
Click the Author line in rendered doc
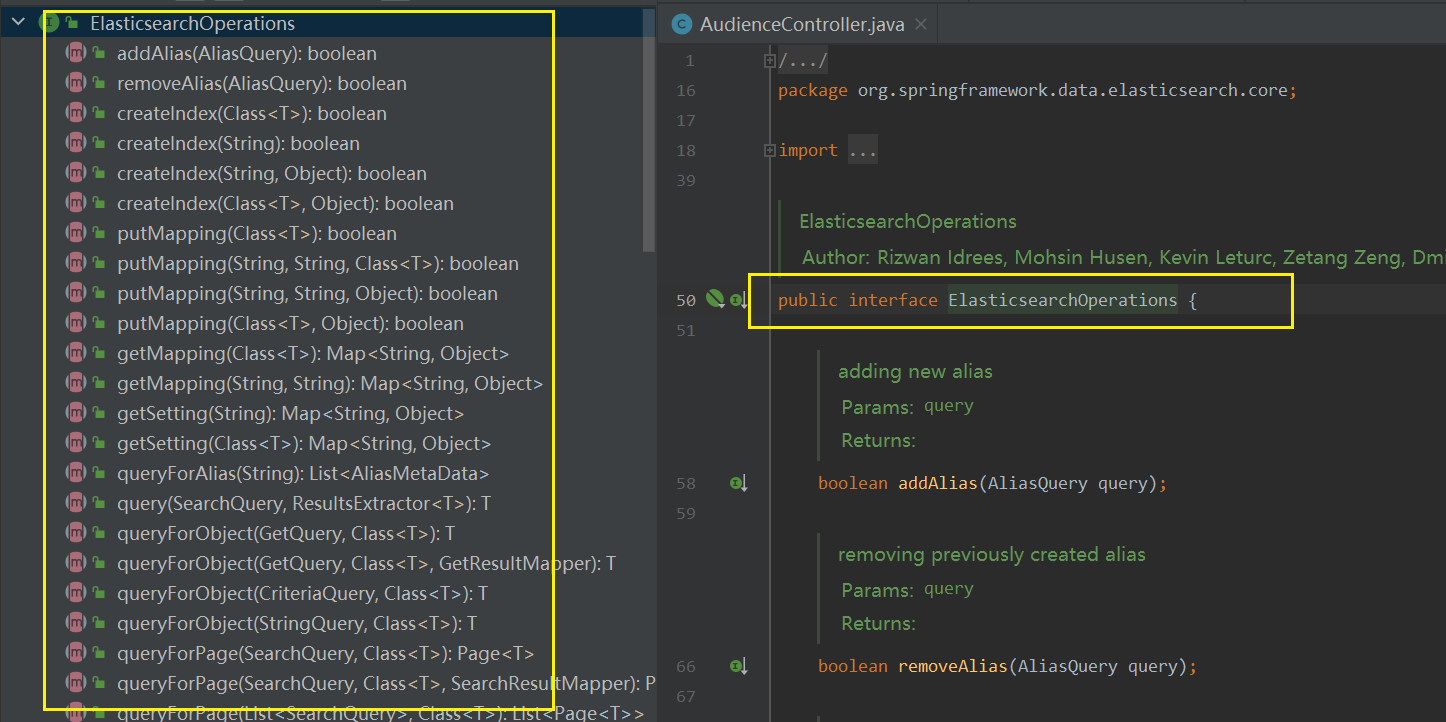tap(1123, 257)
